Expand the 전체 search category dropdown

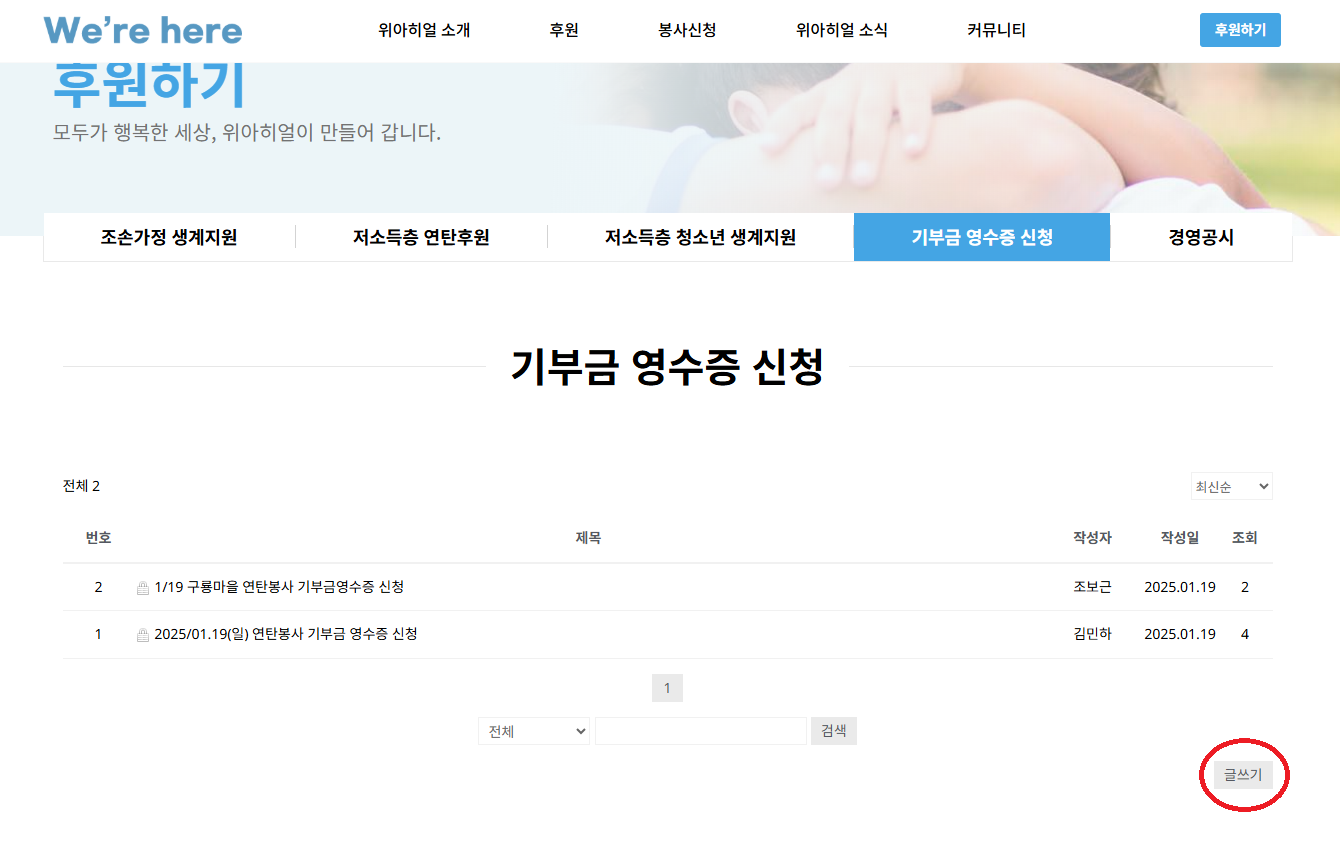pyautogui.click(x=534, y=731)
